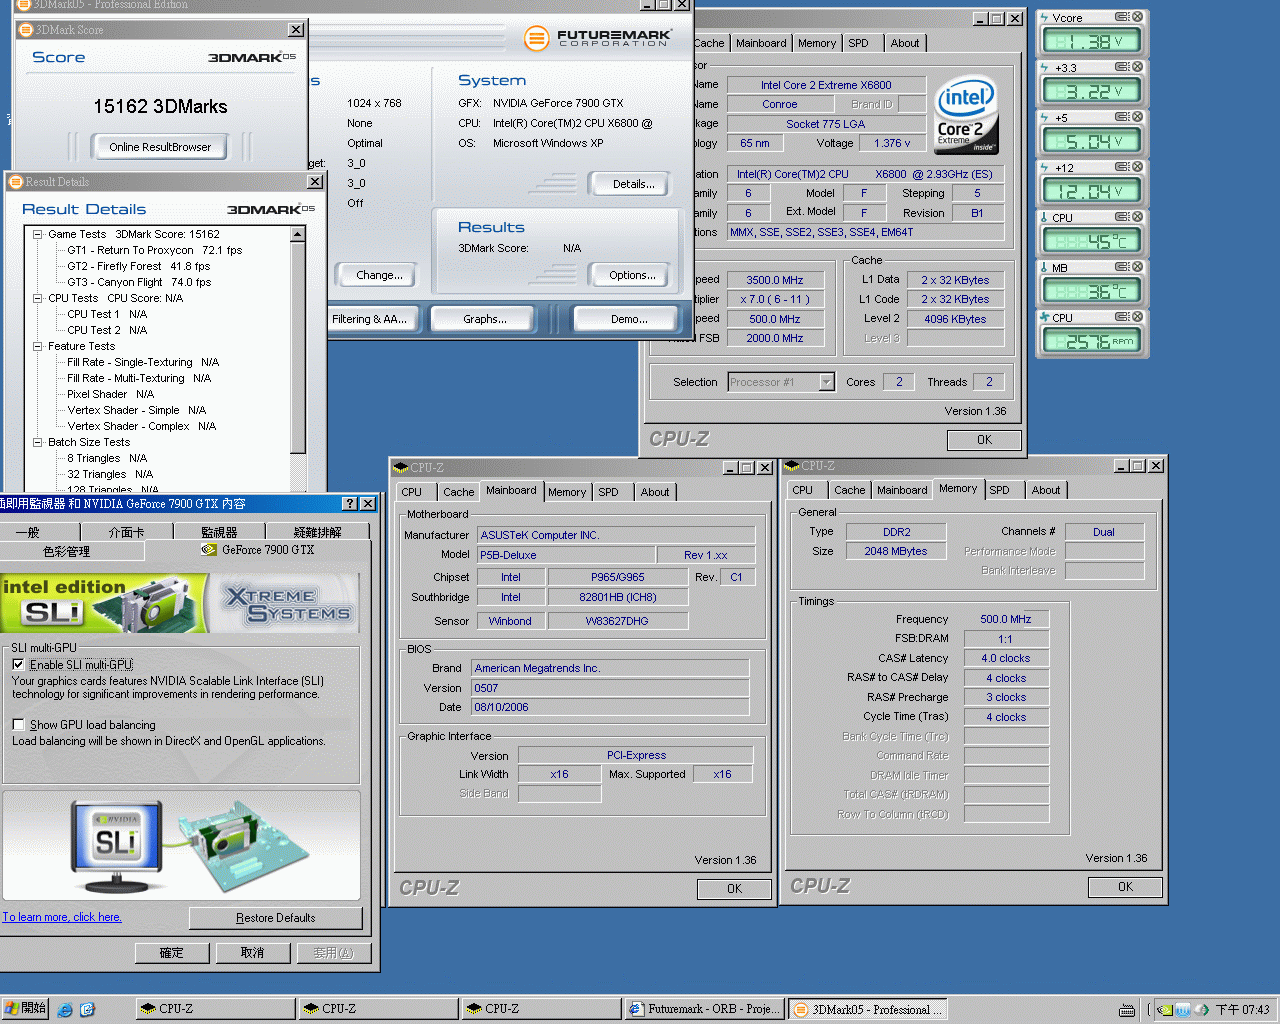Click the Intel Core 2 Extreme logo in CPU-Z
Viewport: 1280px width, 1024px height.
tap(966, 116)
